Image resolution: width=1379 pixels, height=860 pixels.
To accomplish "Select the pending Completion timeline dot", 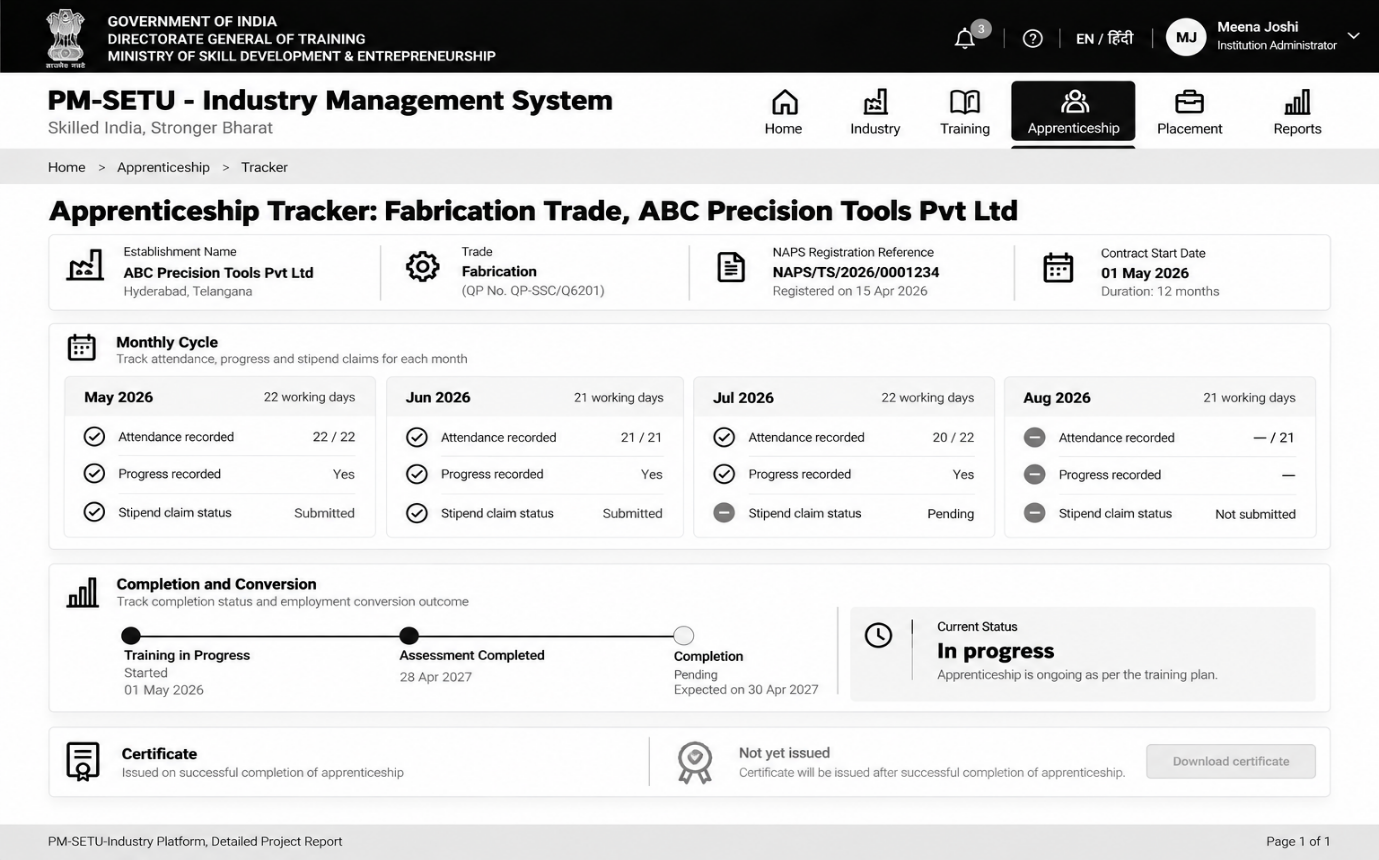I will tap(684, 636).
